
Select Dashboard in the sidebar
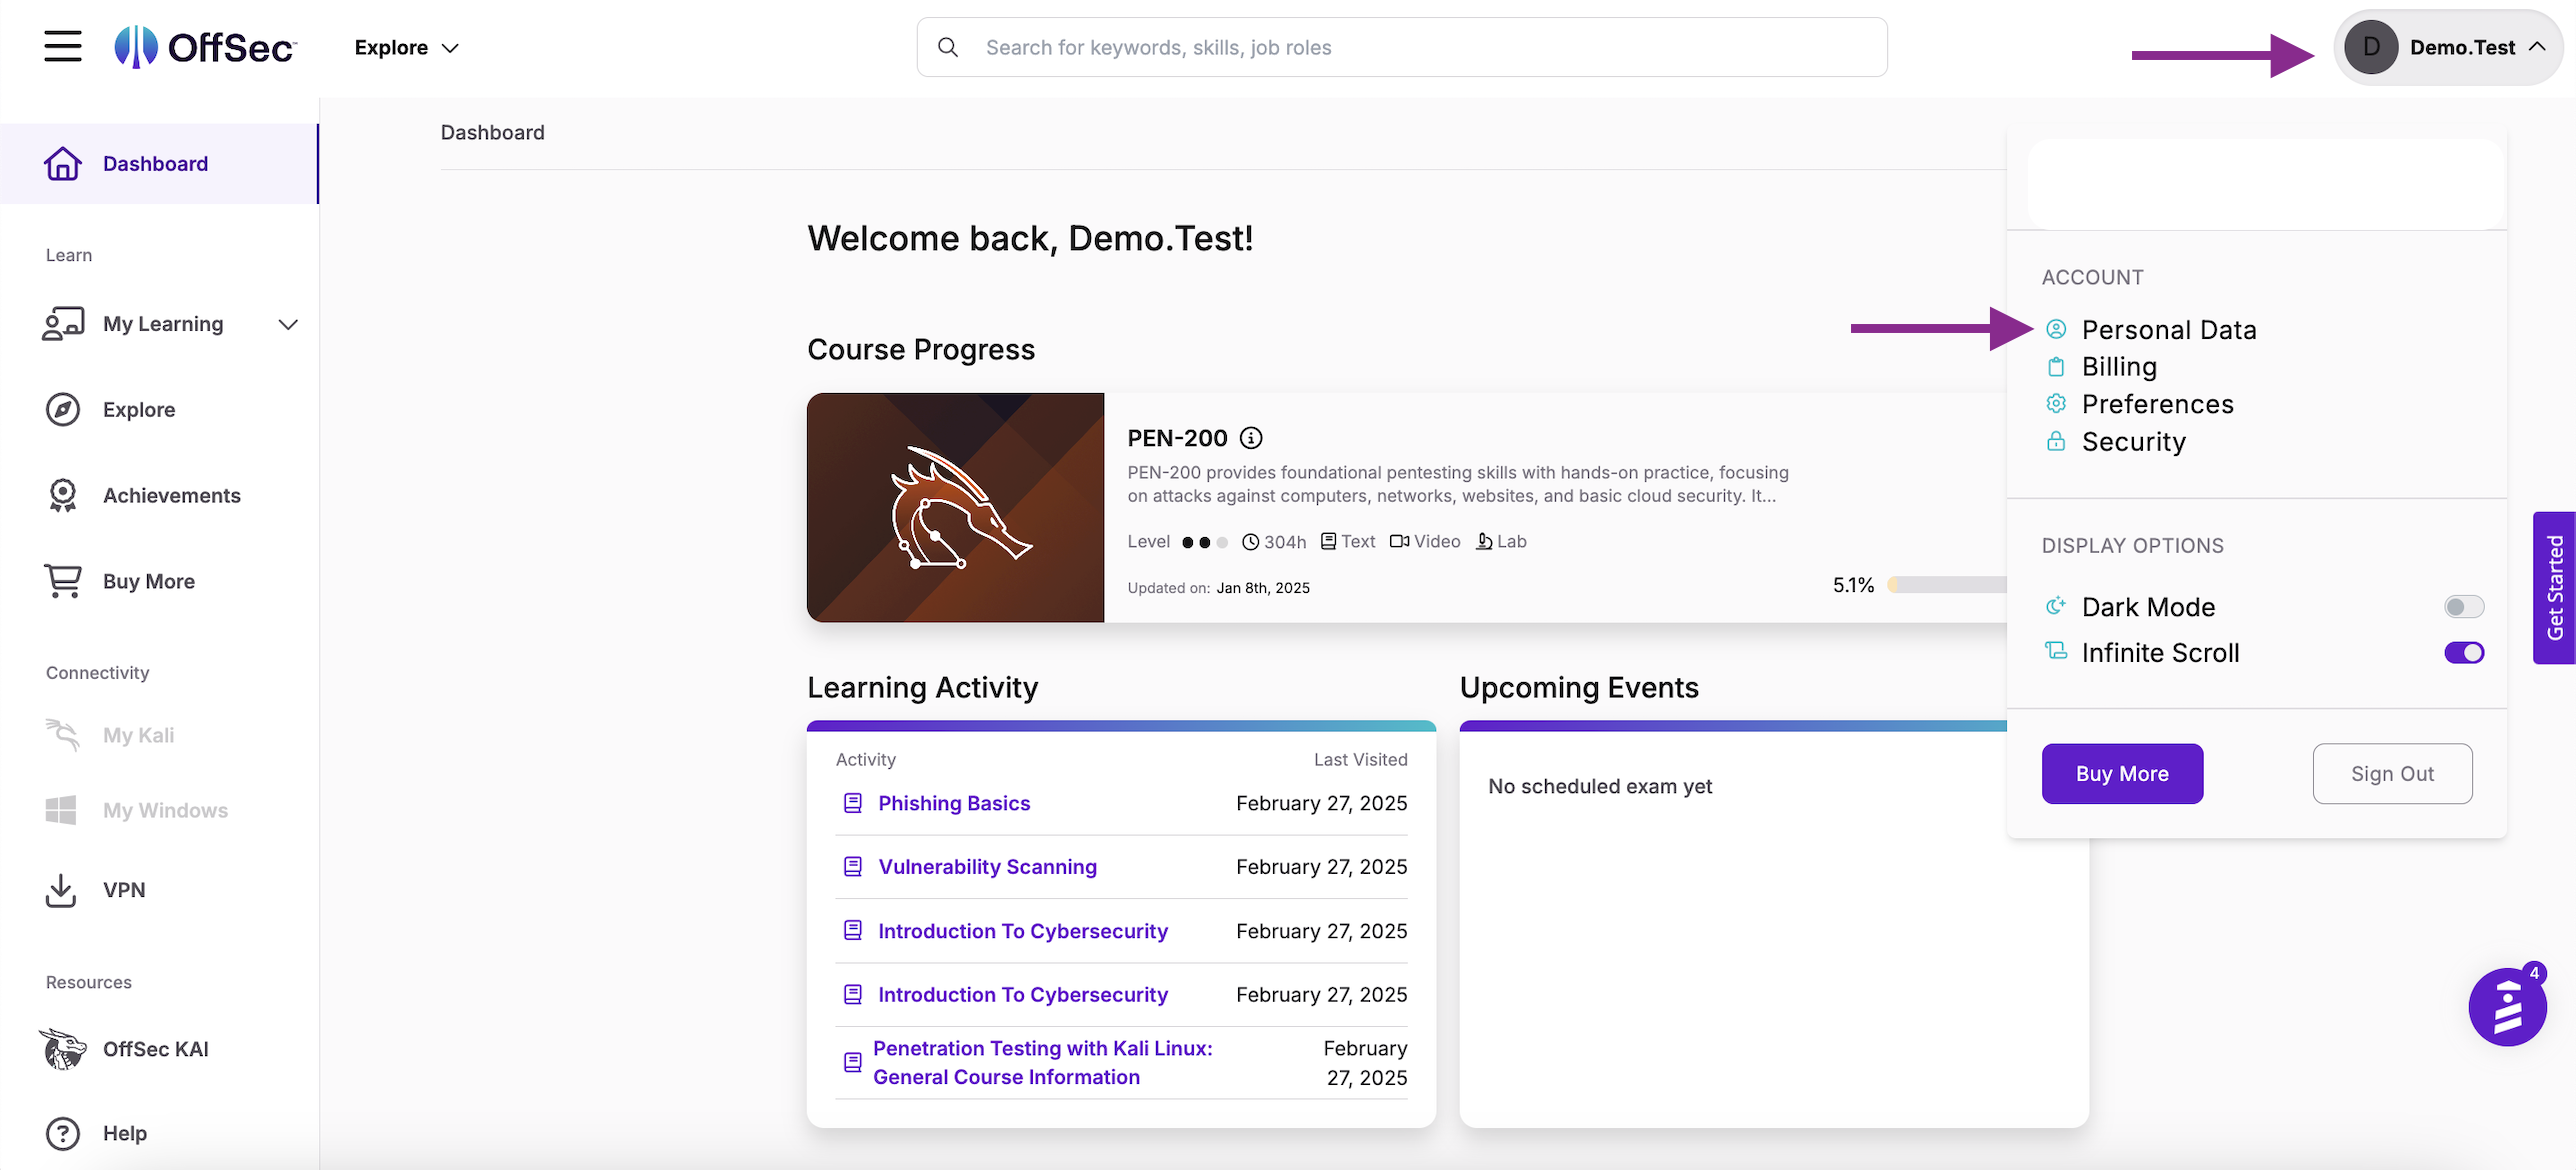point(159,163)
